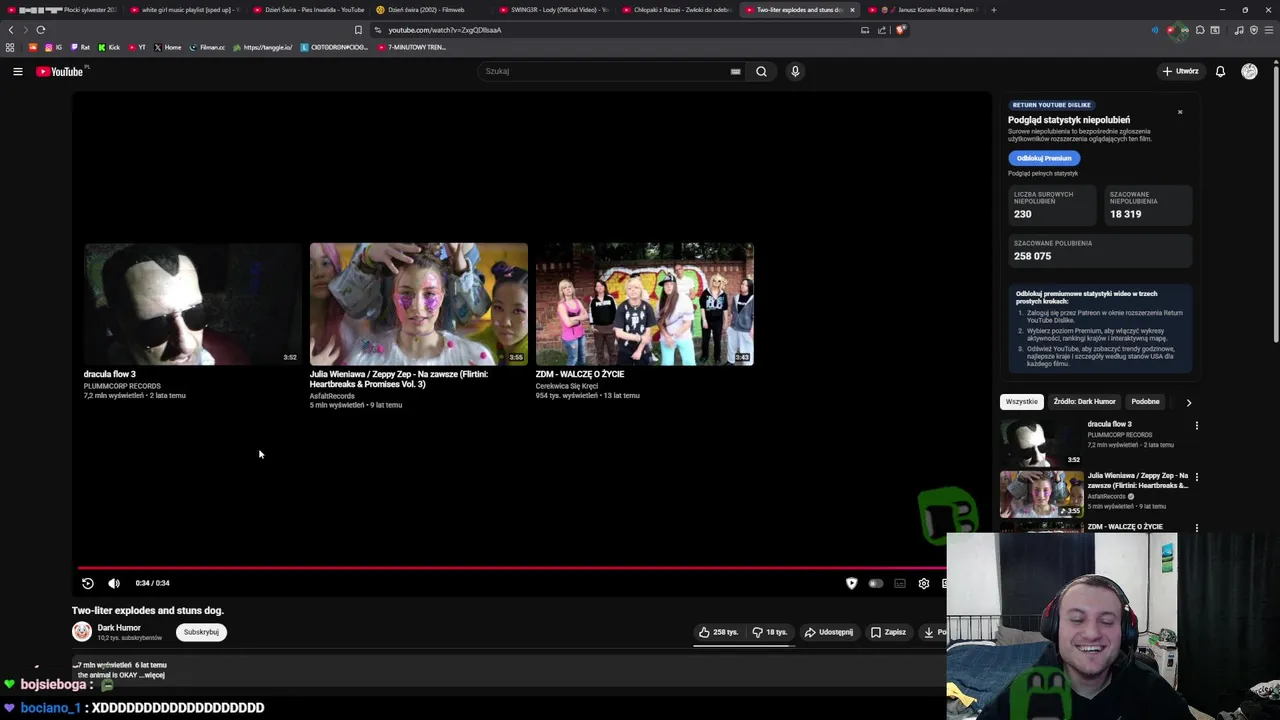Open the apps grid in the bookmarks bar
1280x720 pixels.
(x=10, y=47)
